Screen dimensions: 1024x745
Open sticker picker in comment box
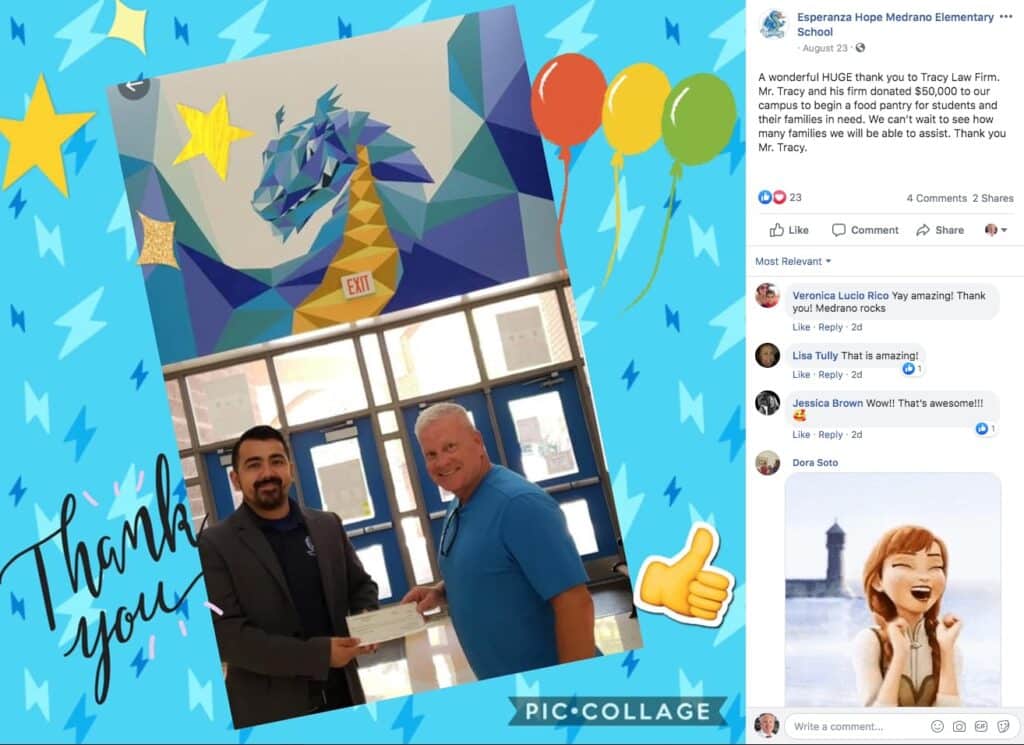pyautogui.click(x=1002, y=726)
